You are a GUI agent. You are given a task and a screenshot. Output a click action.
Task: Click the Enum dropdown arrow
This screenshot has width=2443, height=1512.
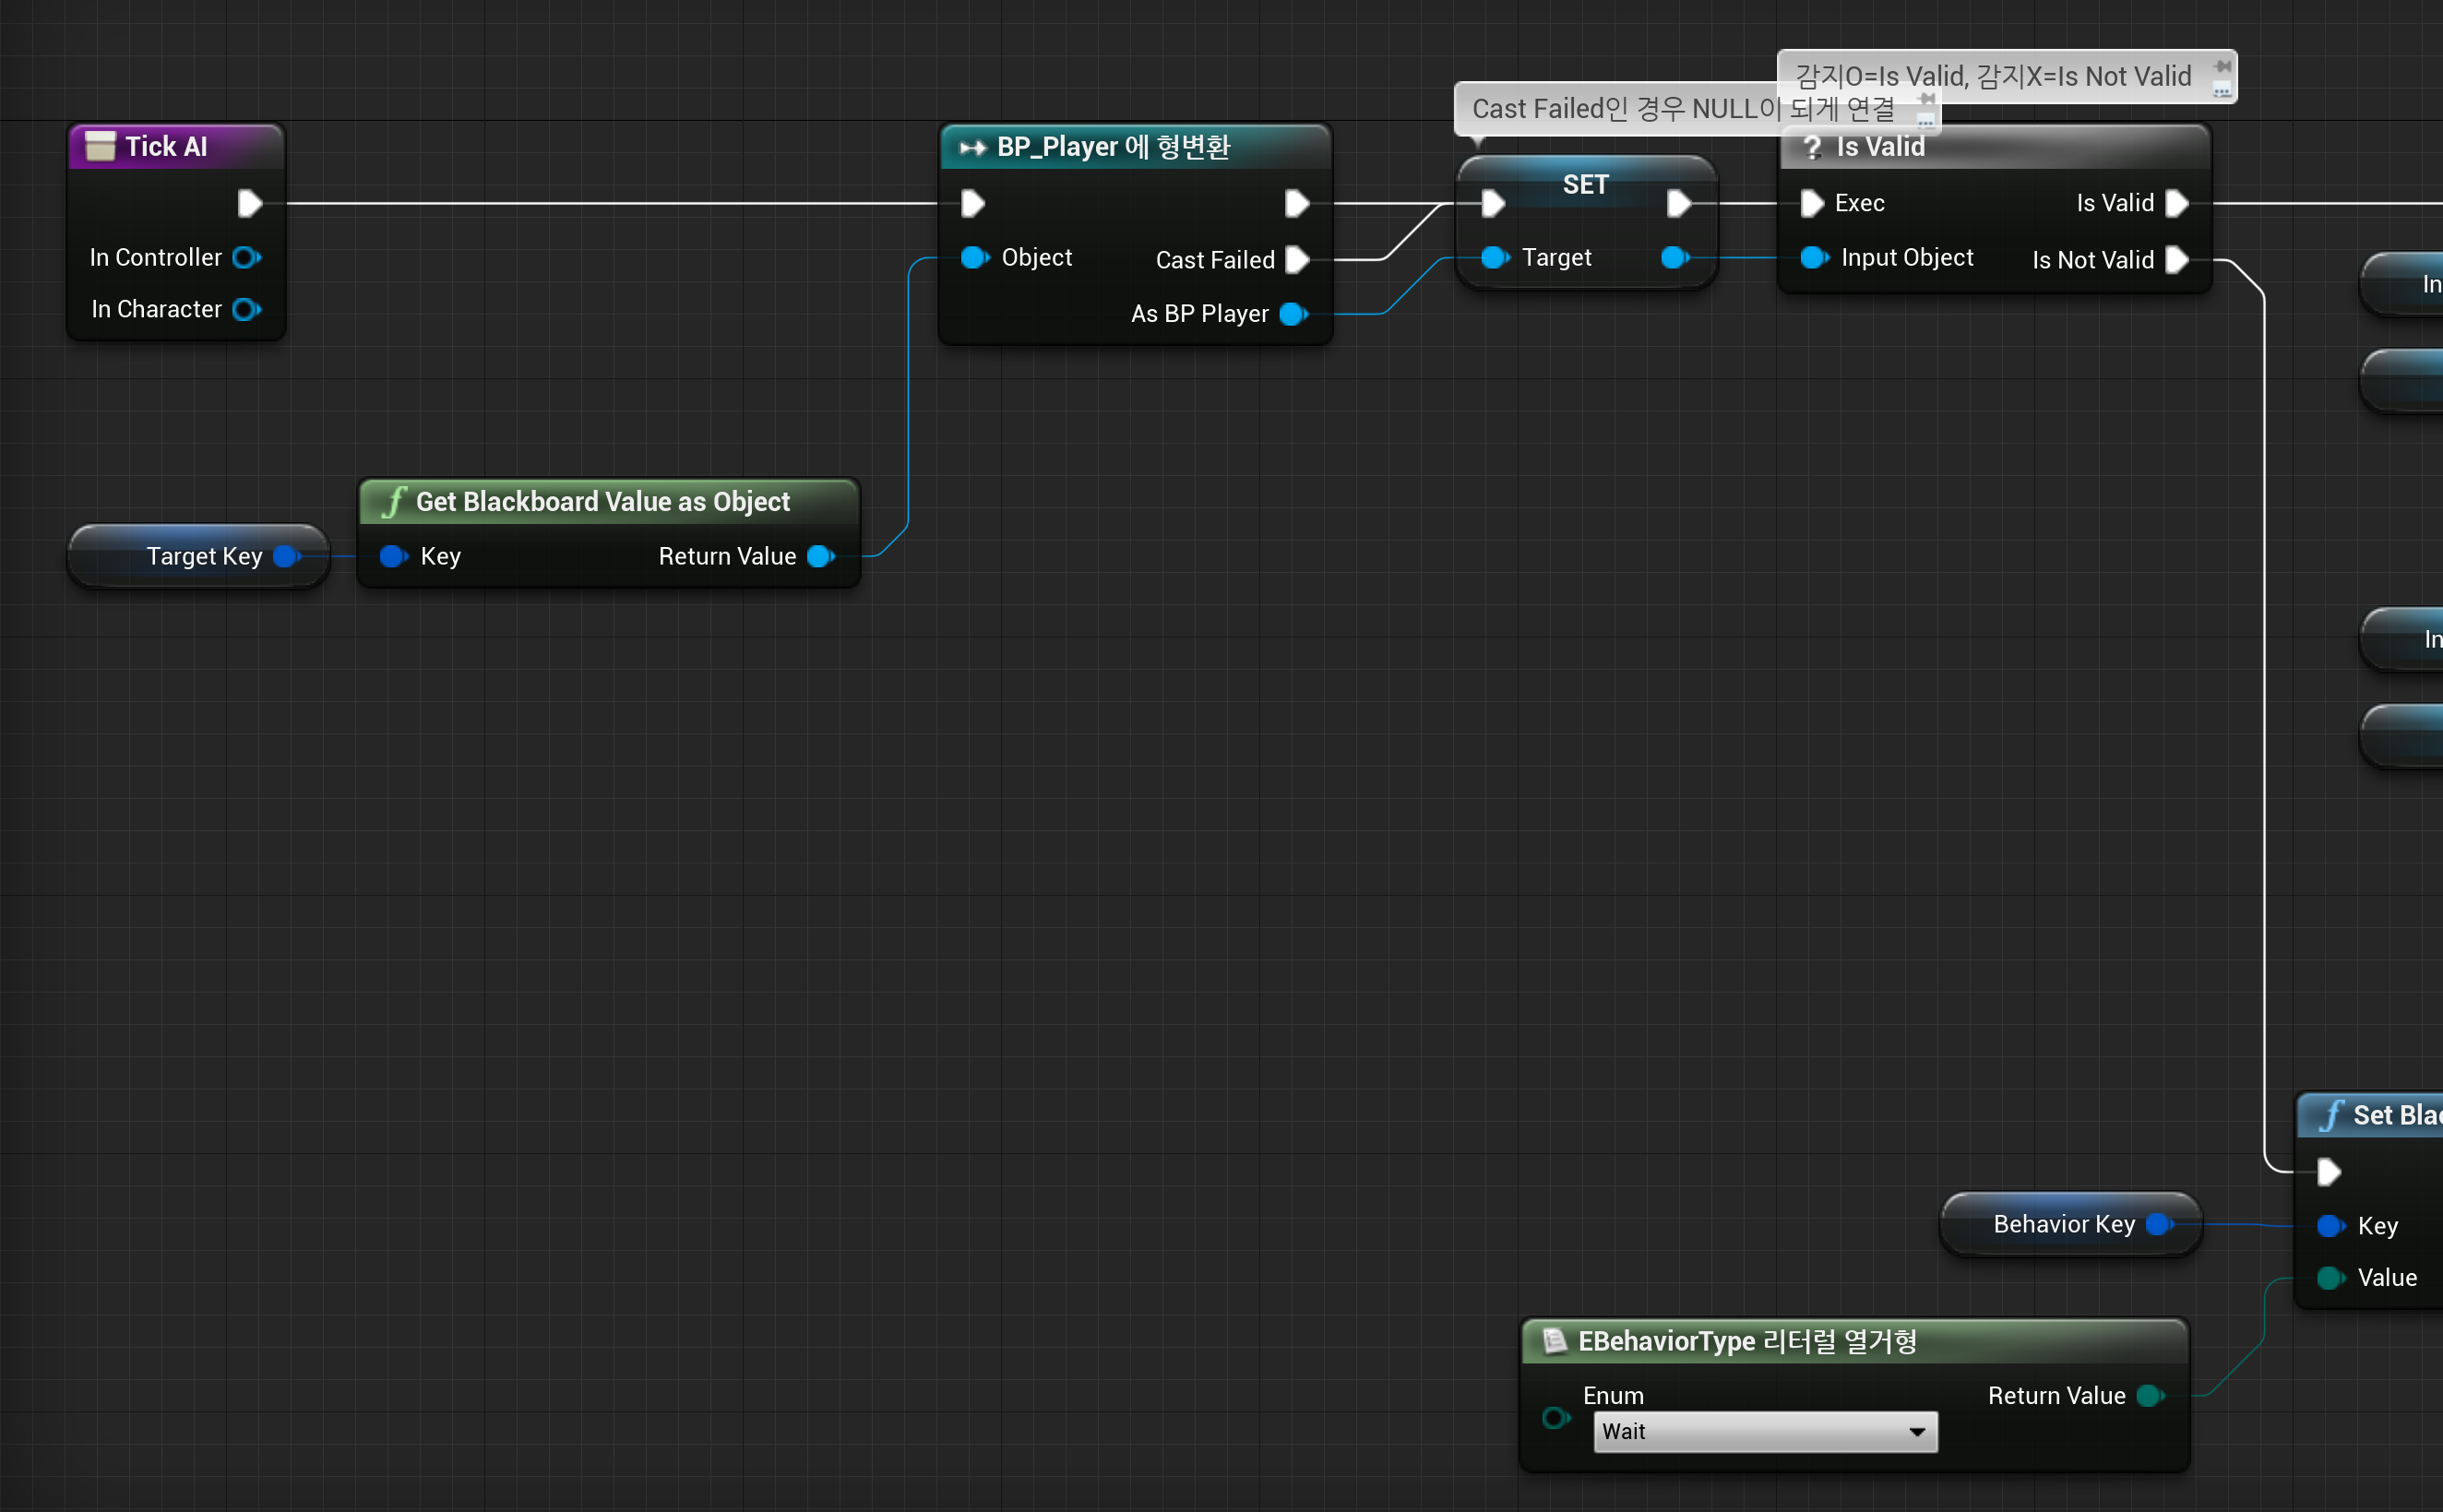(x=1917, y=1432)
